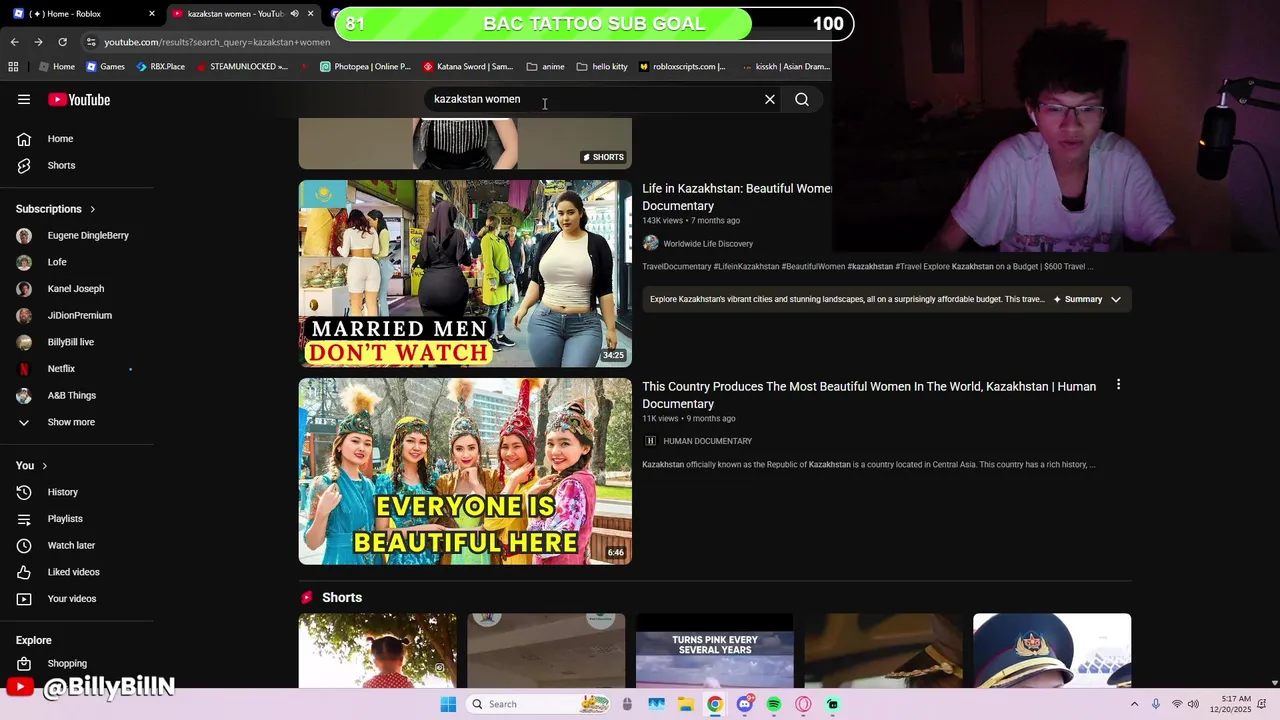Open the kisskh Asian Drama bookmark

click(786, 67)
